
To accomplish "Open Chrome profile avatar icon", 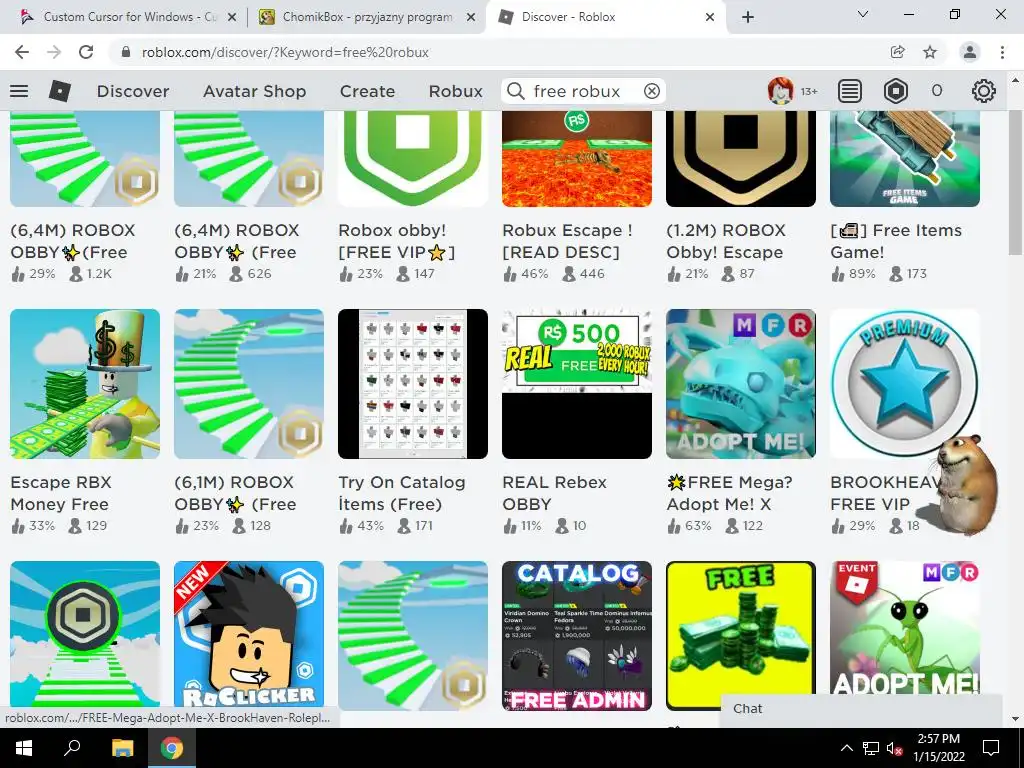I will pyautogui.click(x=970, y=52).
